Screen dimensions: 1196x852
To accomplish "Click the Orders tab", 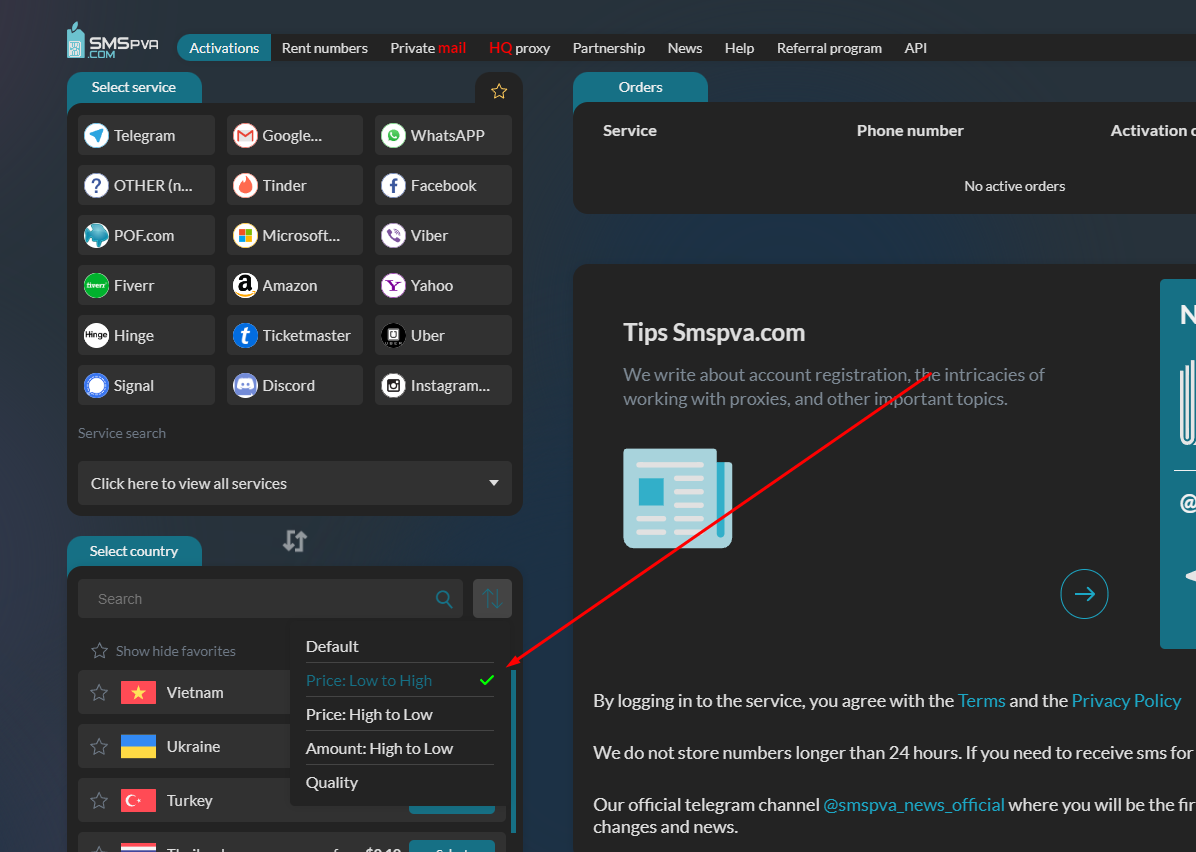I will click(640, 87).
